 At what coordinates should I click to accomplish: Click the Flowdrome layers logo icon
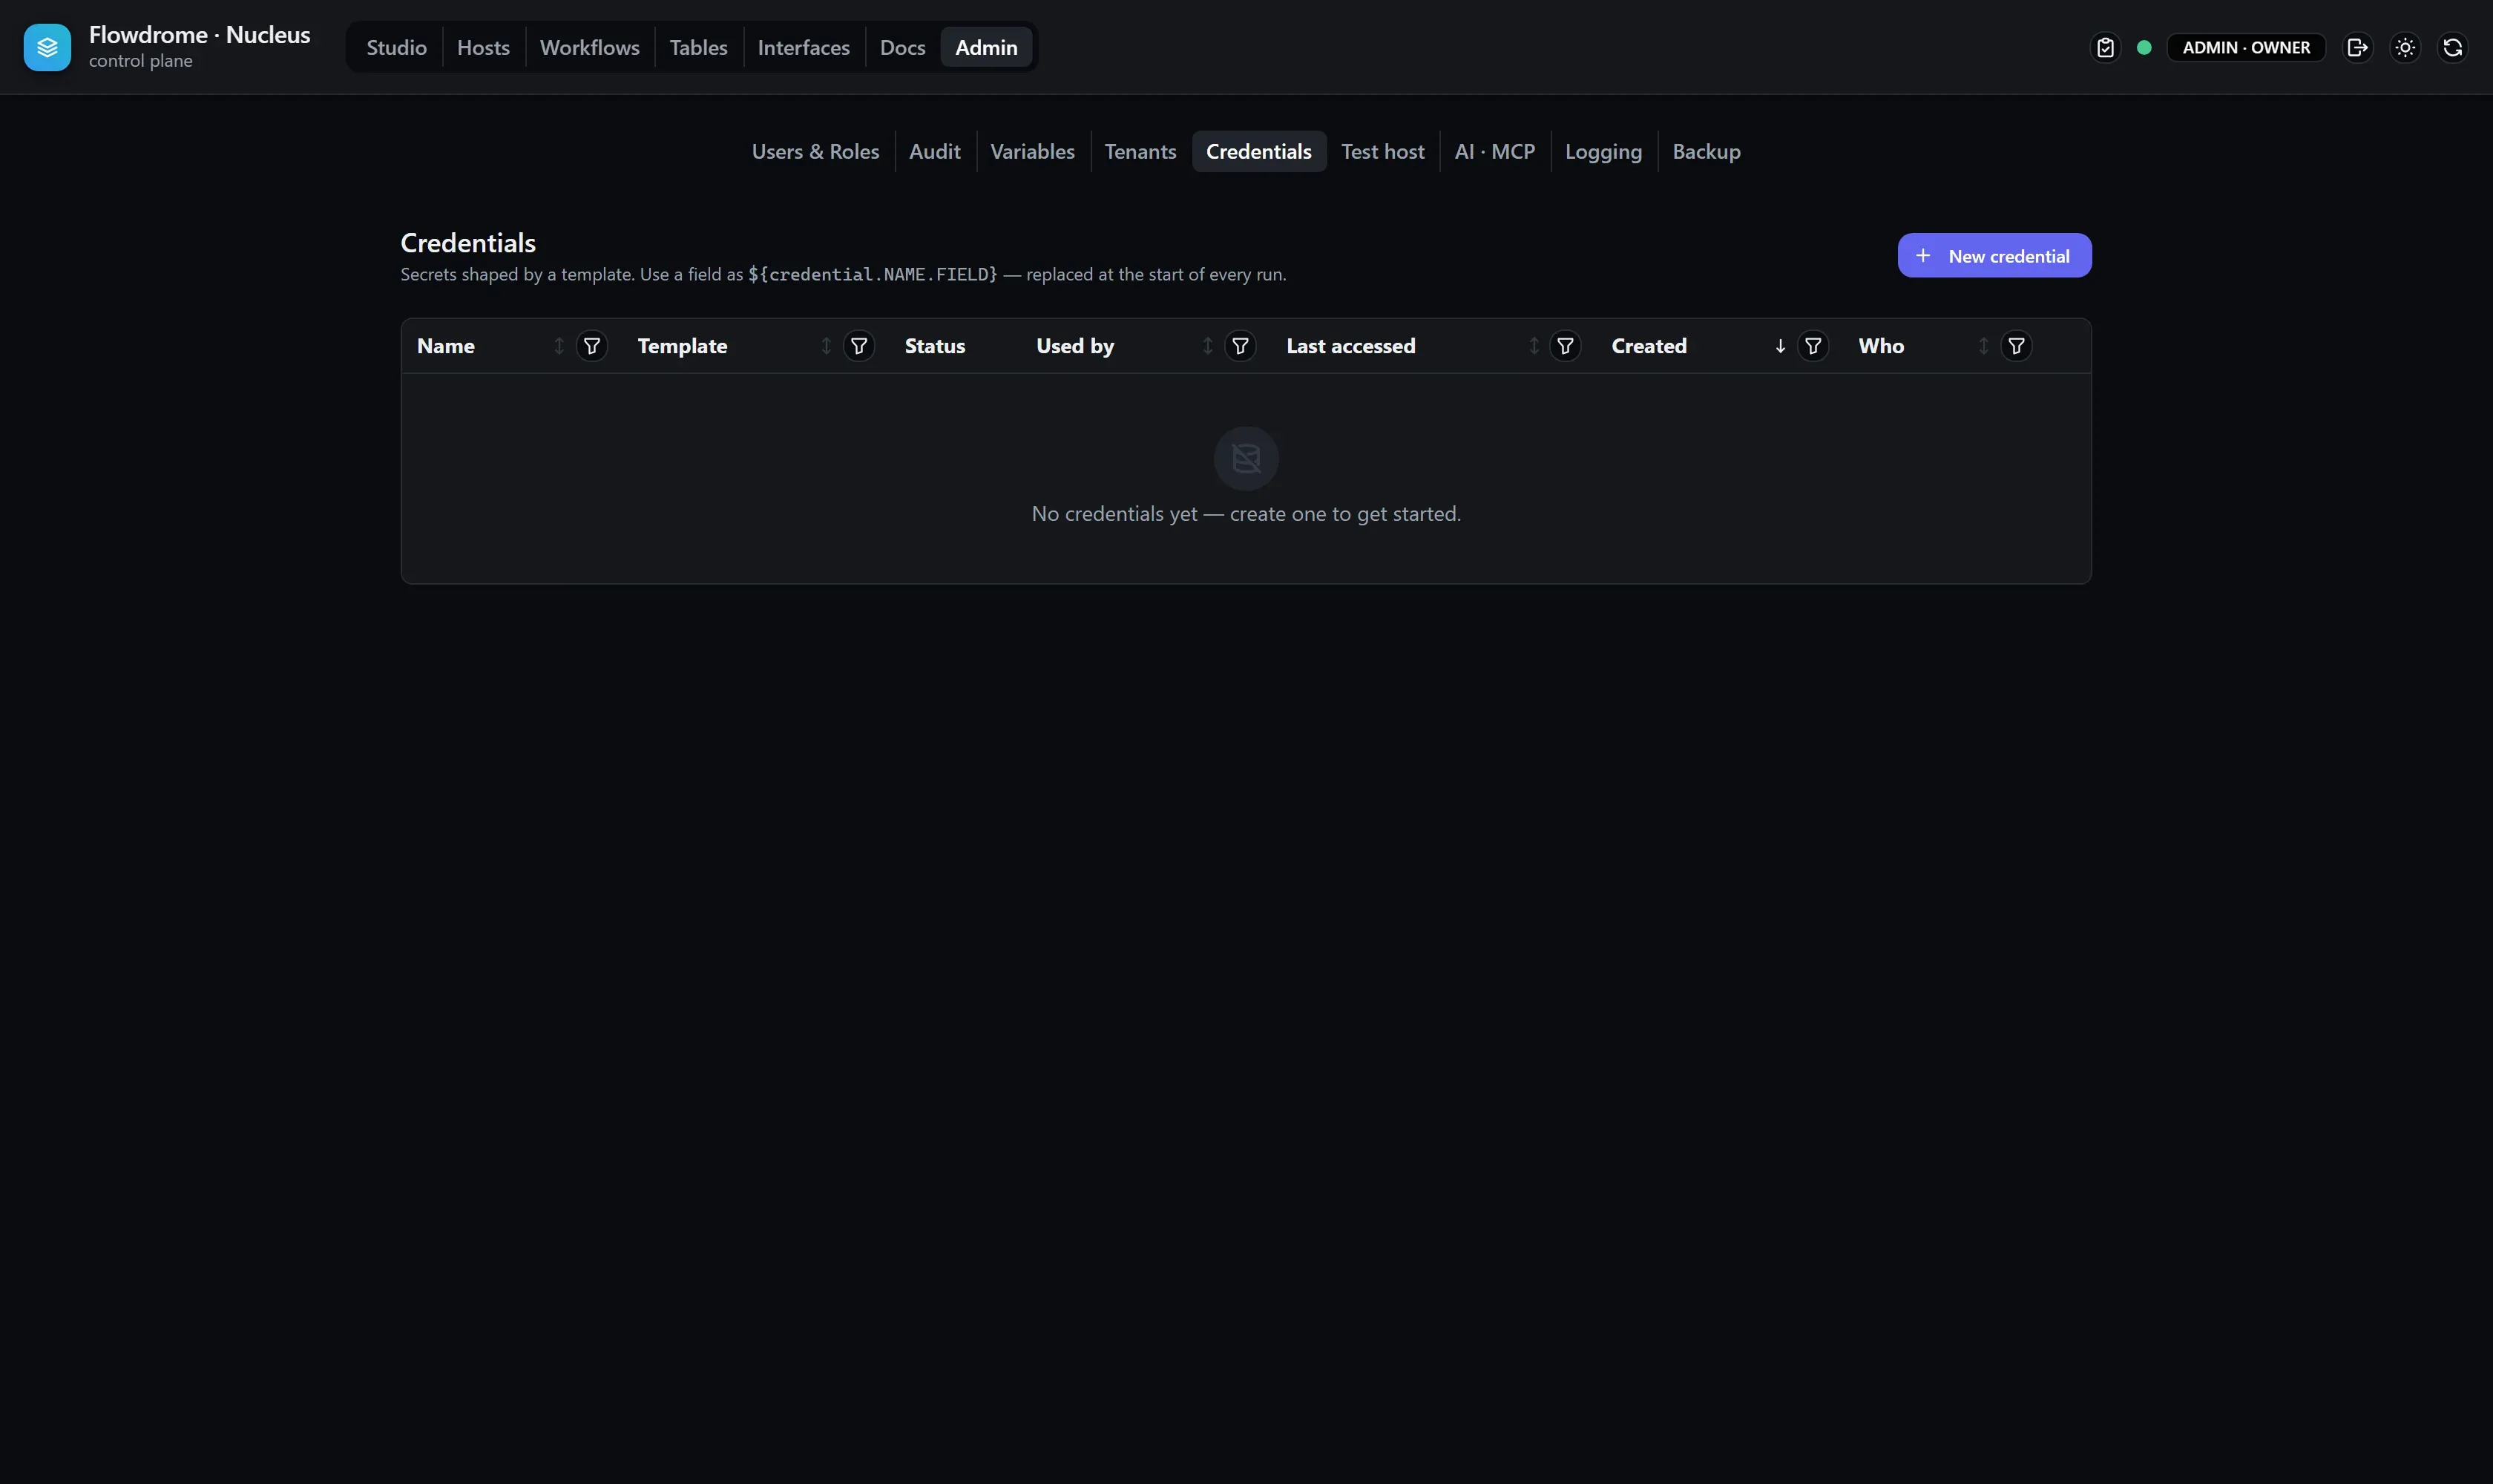47,47
